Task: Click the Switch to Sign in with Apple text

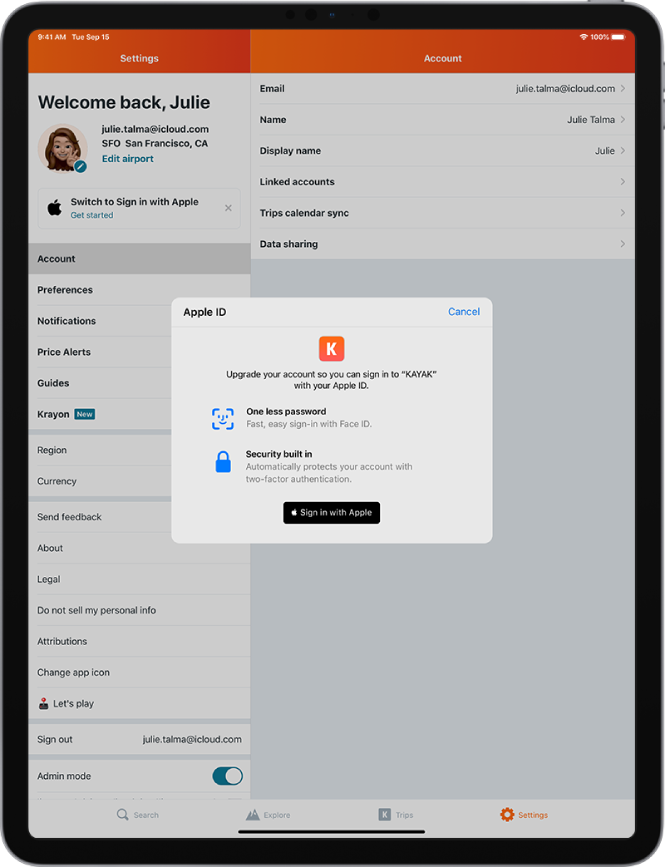Action: pyautogui.click(x=134, y=202)
